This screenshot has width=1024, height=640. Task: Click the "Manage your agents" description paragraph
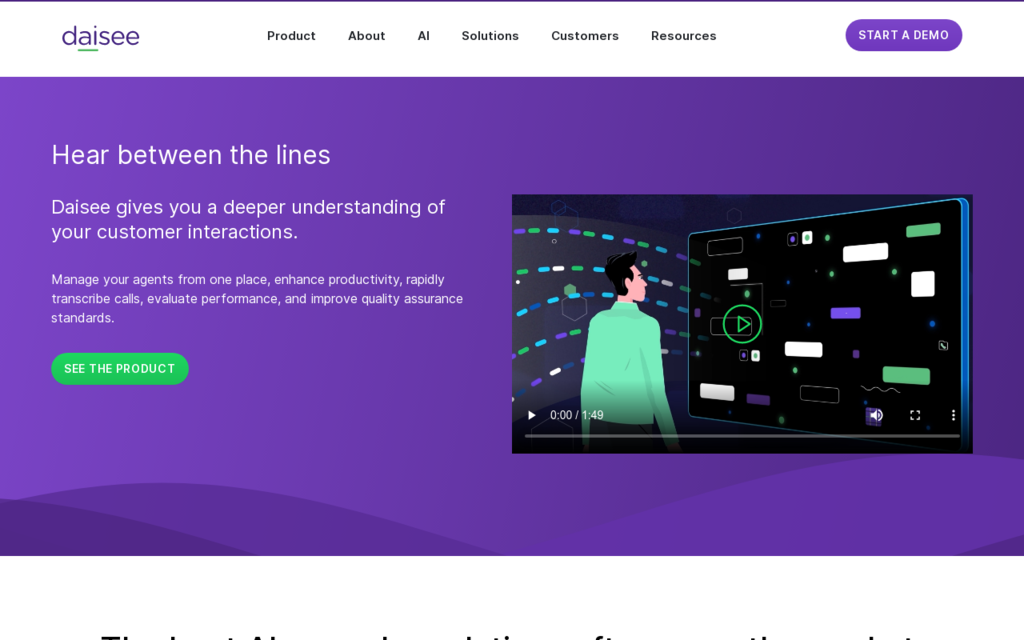coord(257,298)
